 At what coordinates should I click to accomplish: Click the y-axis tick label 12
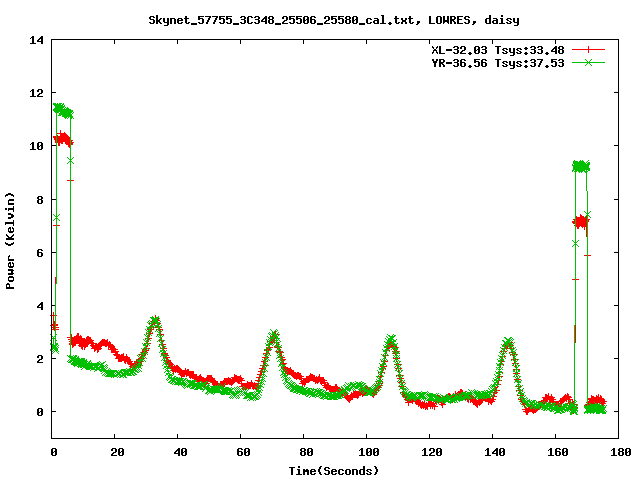pyautogui.click(x=36, y=93)
